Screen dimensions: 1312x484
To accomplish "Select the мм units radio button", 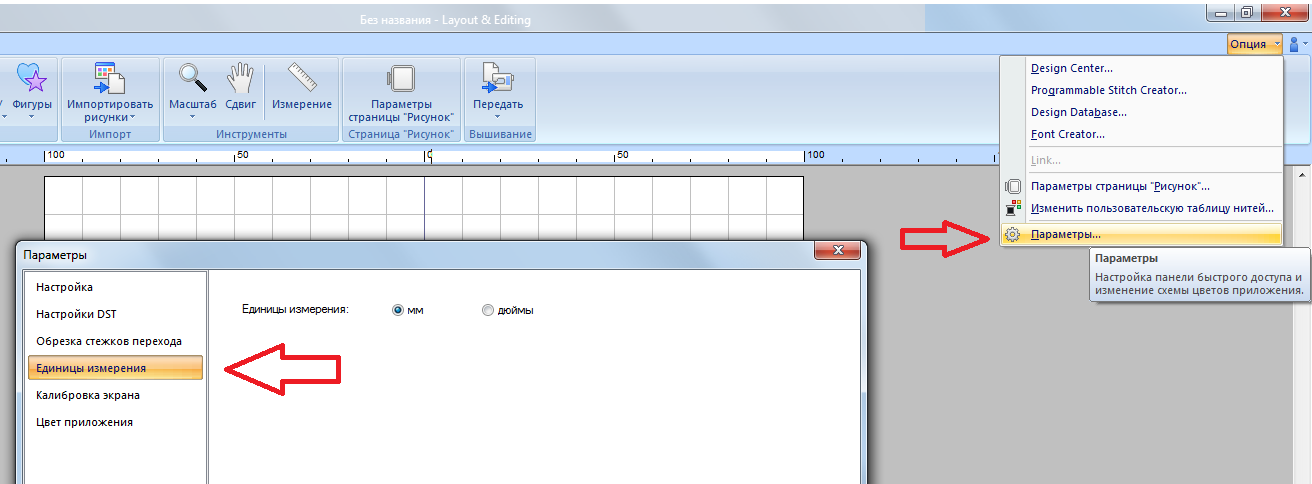I will click(x=398, y=310).
